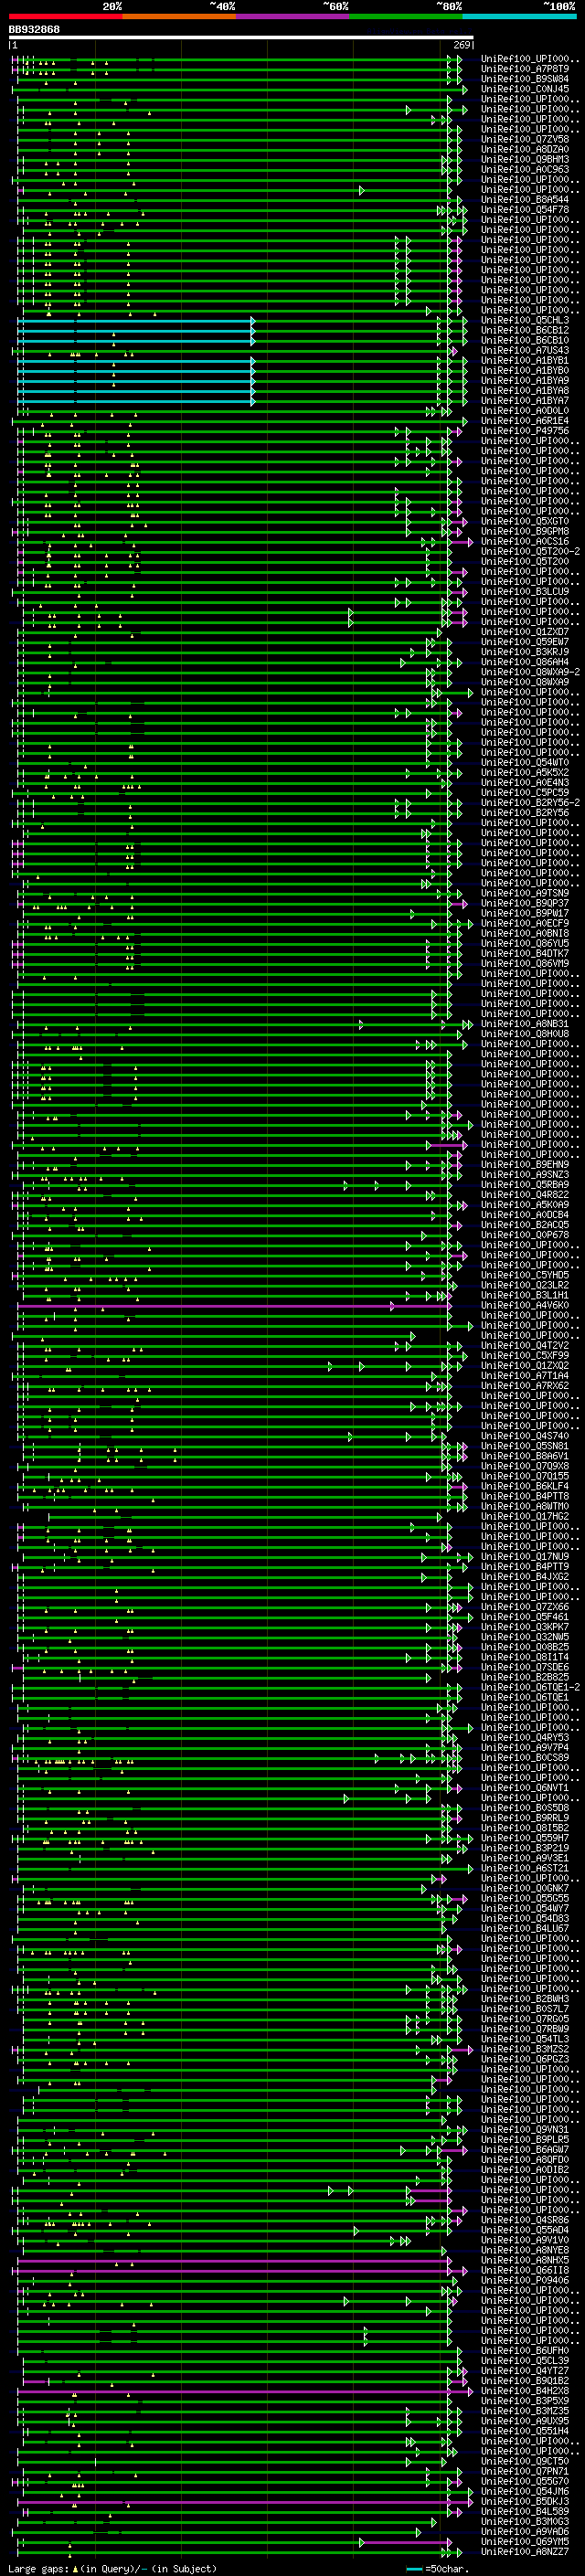Select the UniRef100_A0D0L0 label
This screenshot has height=2576, width=585.
525,411
